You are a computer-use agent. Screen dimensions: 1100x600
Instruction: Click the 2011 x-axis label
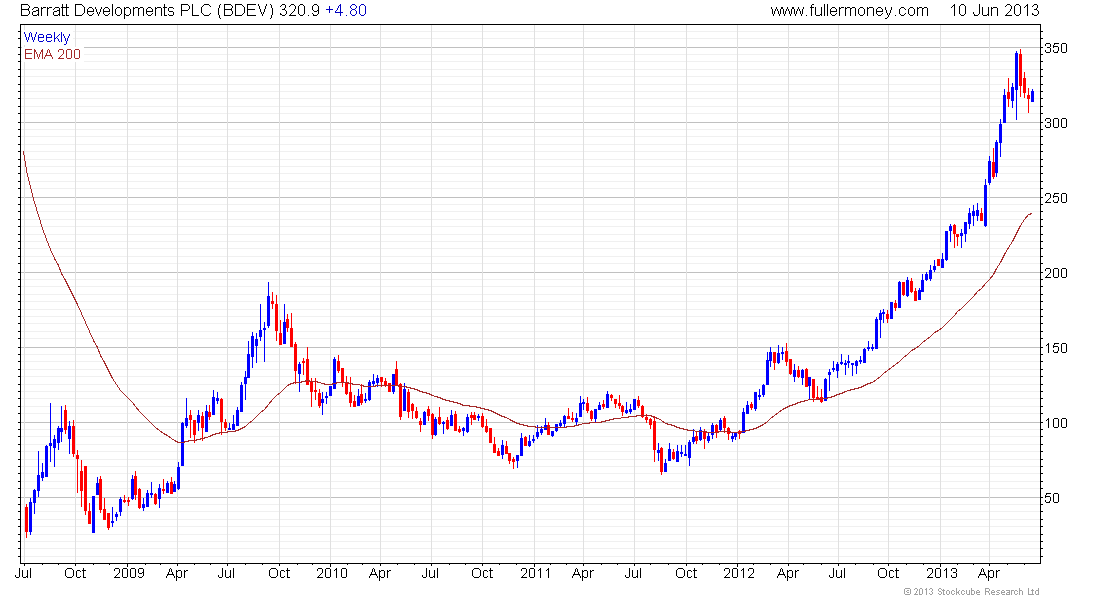[x=535, y=573]
